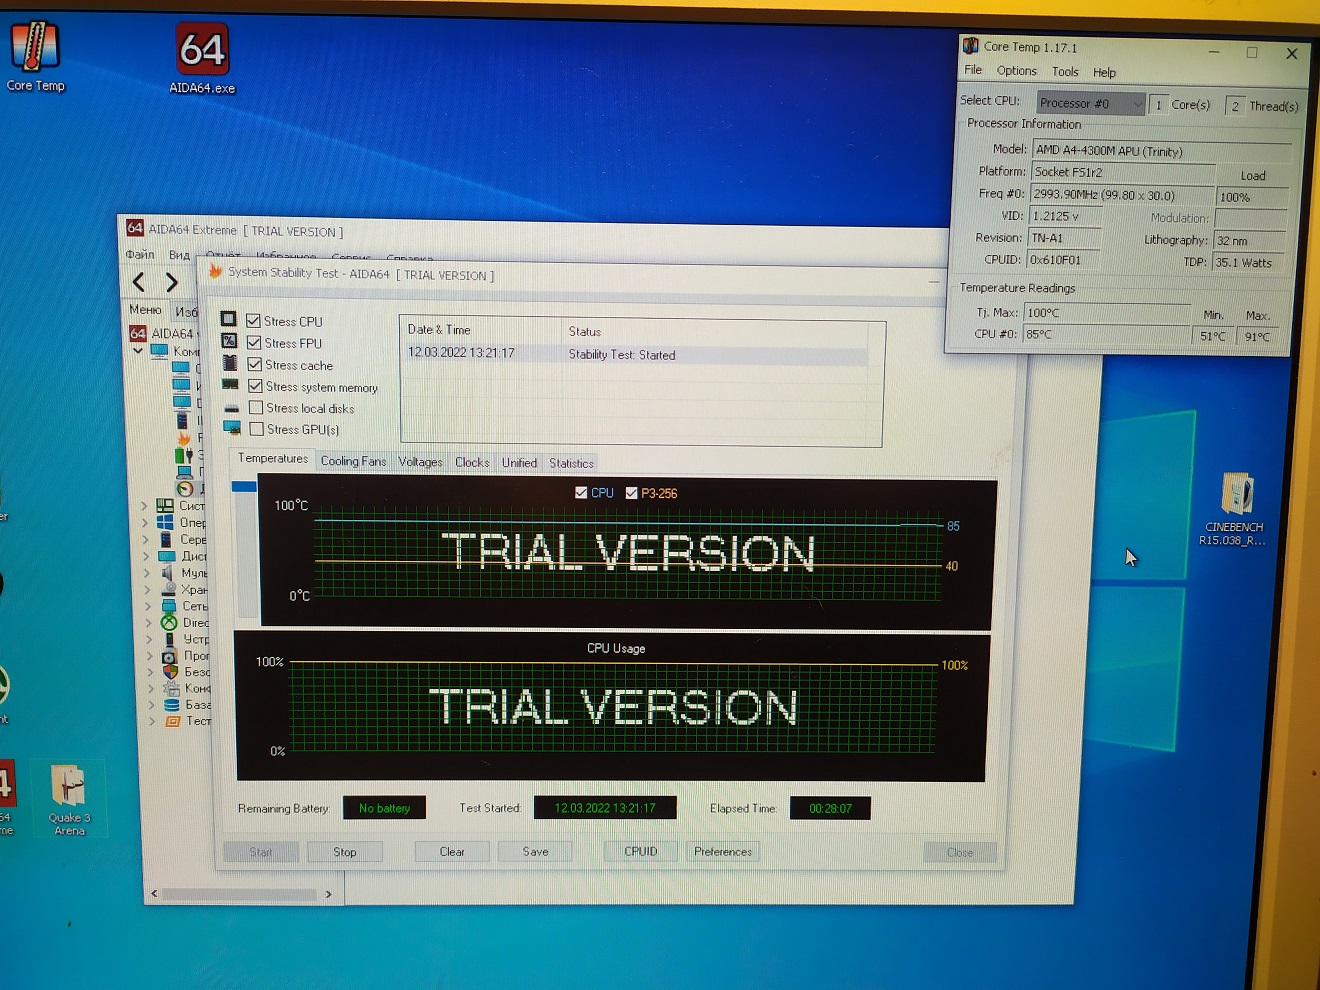The width and height of the screenshot is (1320, 990).
Task: Select the Прог (programs) tree icon
Action: tap(170, 656)
